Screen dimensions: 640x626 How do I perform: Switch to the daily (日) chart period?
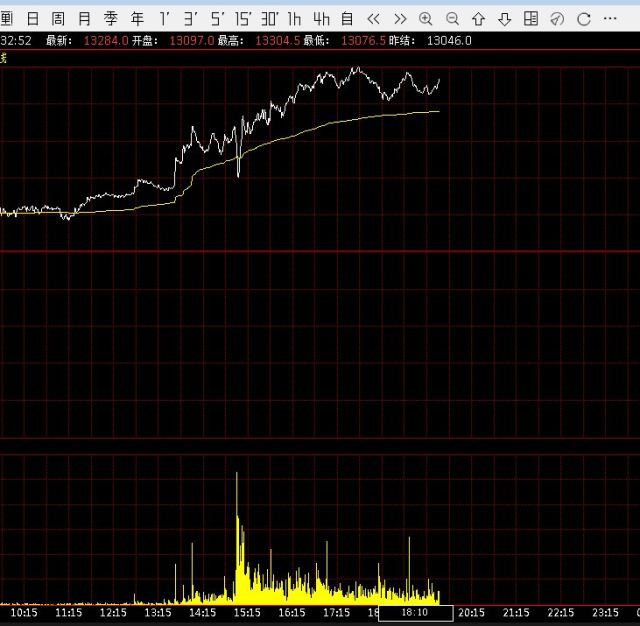pos(33,19)
